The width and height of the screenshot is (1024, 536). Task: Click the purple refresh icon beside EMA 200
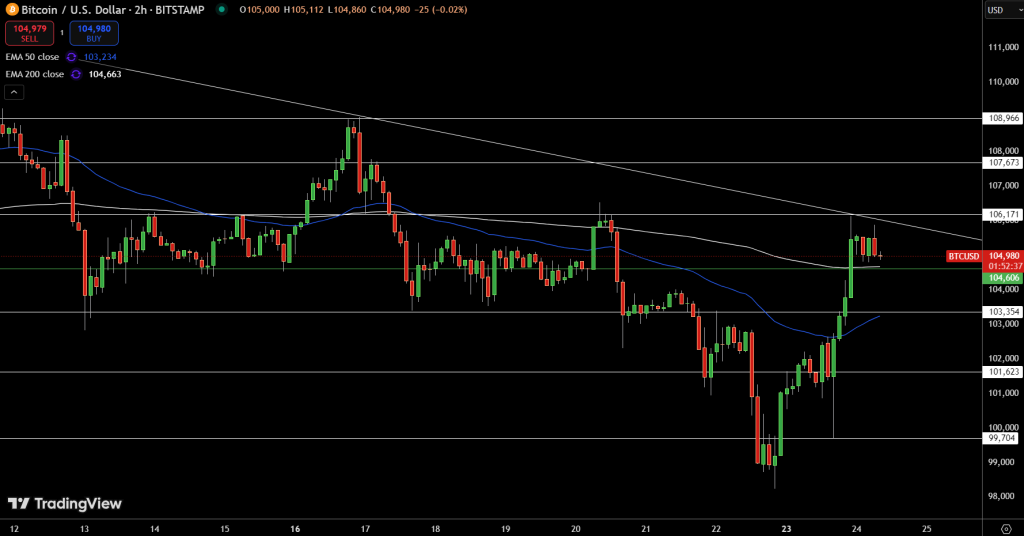[76, 74]
